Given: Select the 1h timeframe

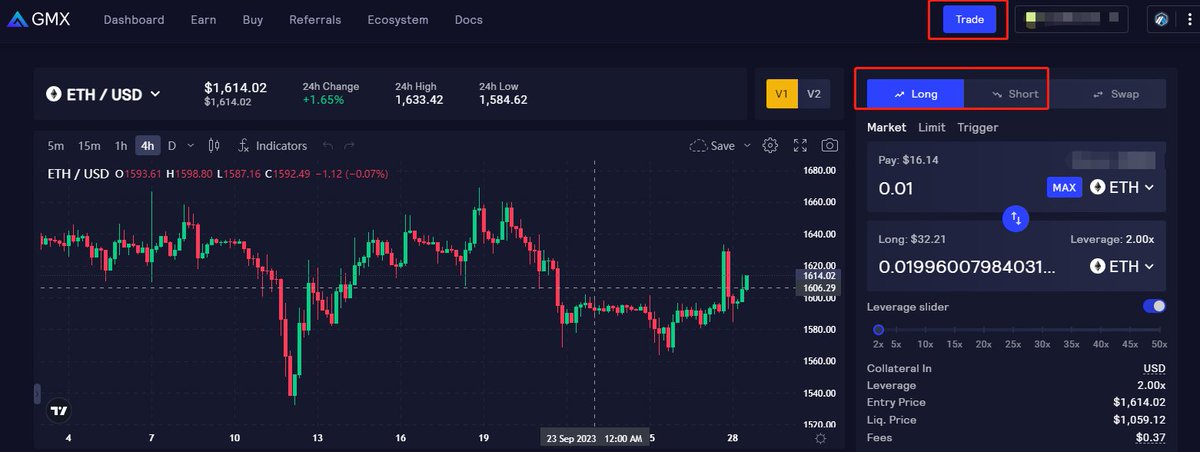Looking at the screenshot, I should [x=121, y=146].
